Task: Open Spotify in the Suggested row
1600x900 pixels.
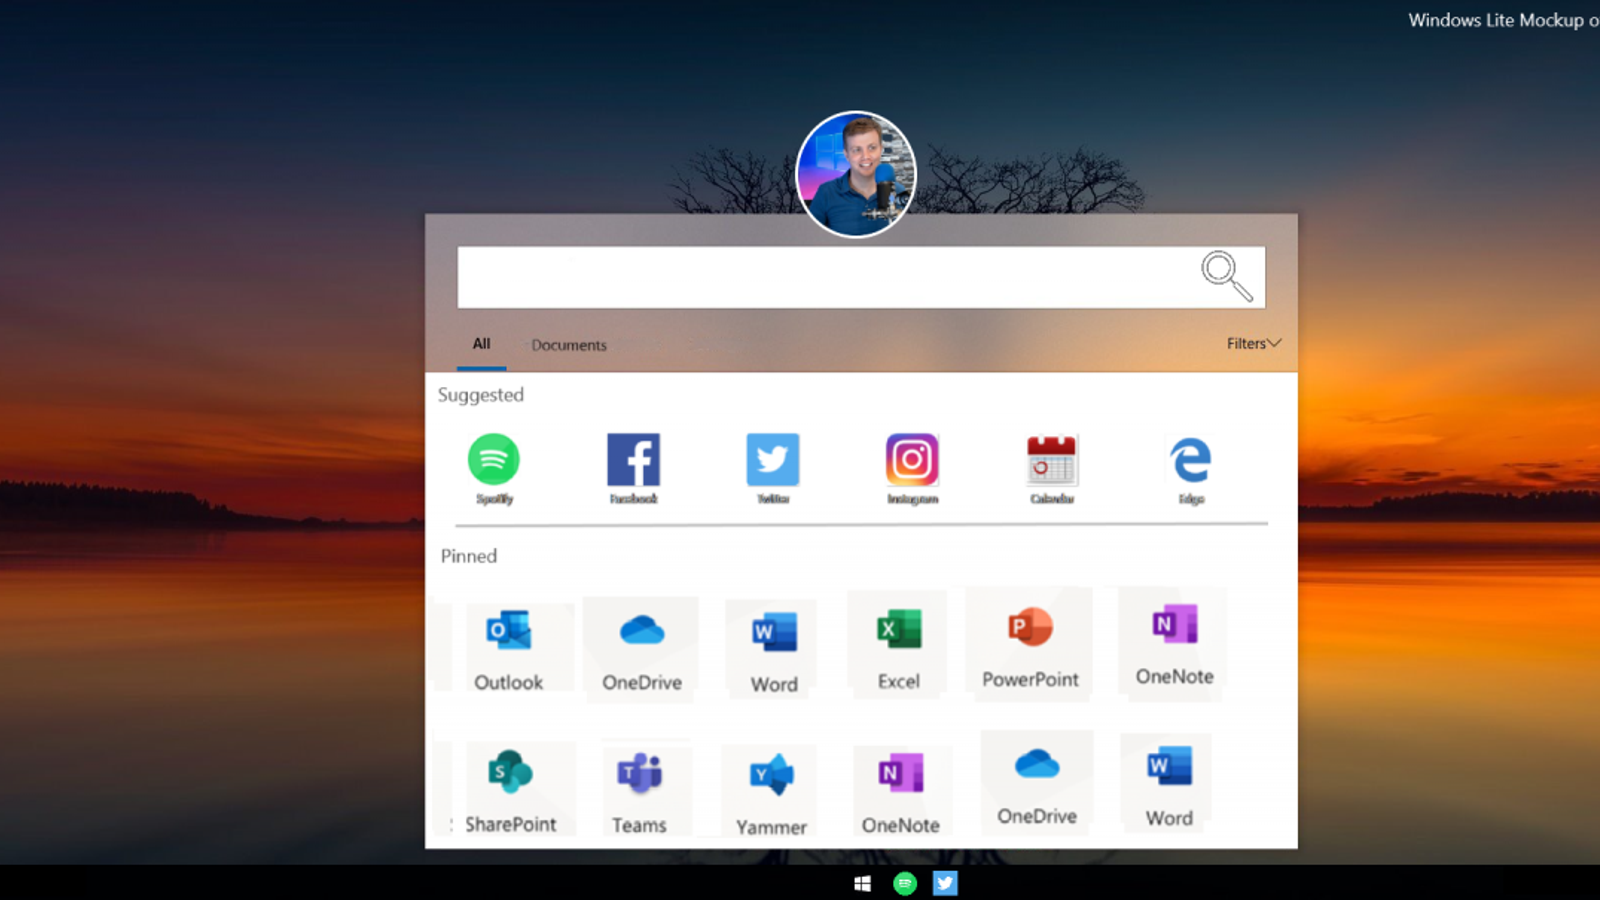Action: coord(494,468)
